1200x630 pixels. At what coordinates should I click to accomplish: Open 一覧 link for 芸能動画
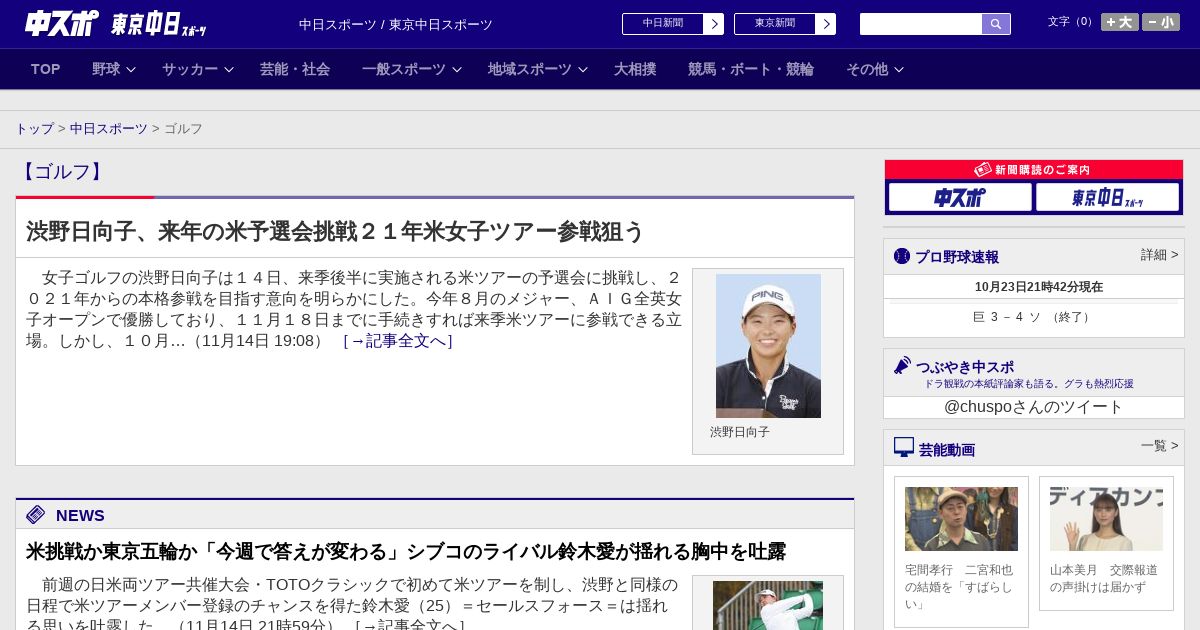pos(1159,446)
